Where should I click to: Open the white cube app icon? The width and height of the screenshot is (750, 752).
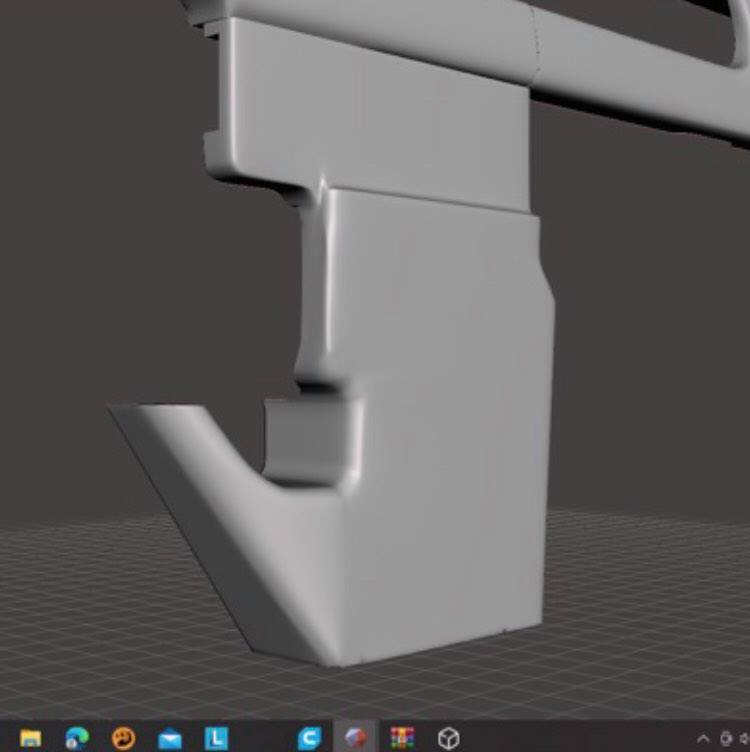[x=449, y=738]
